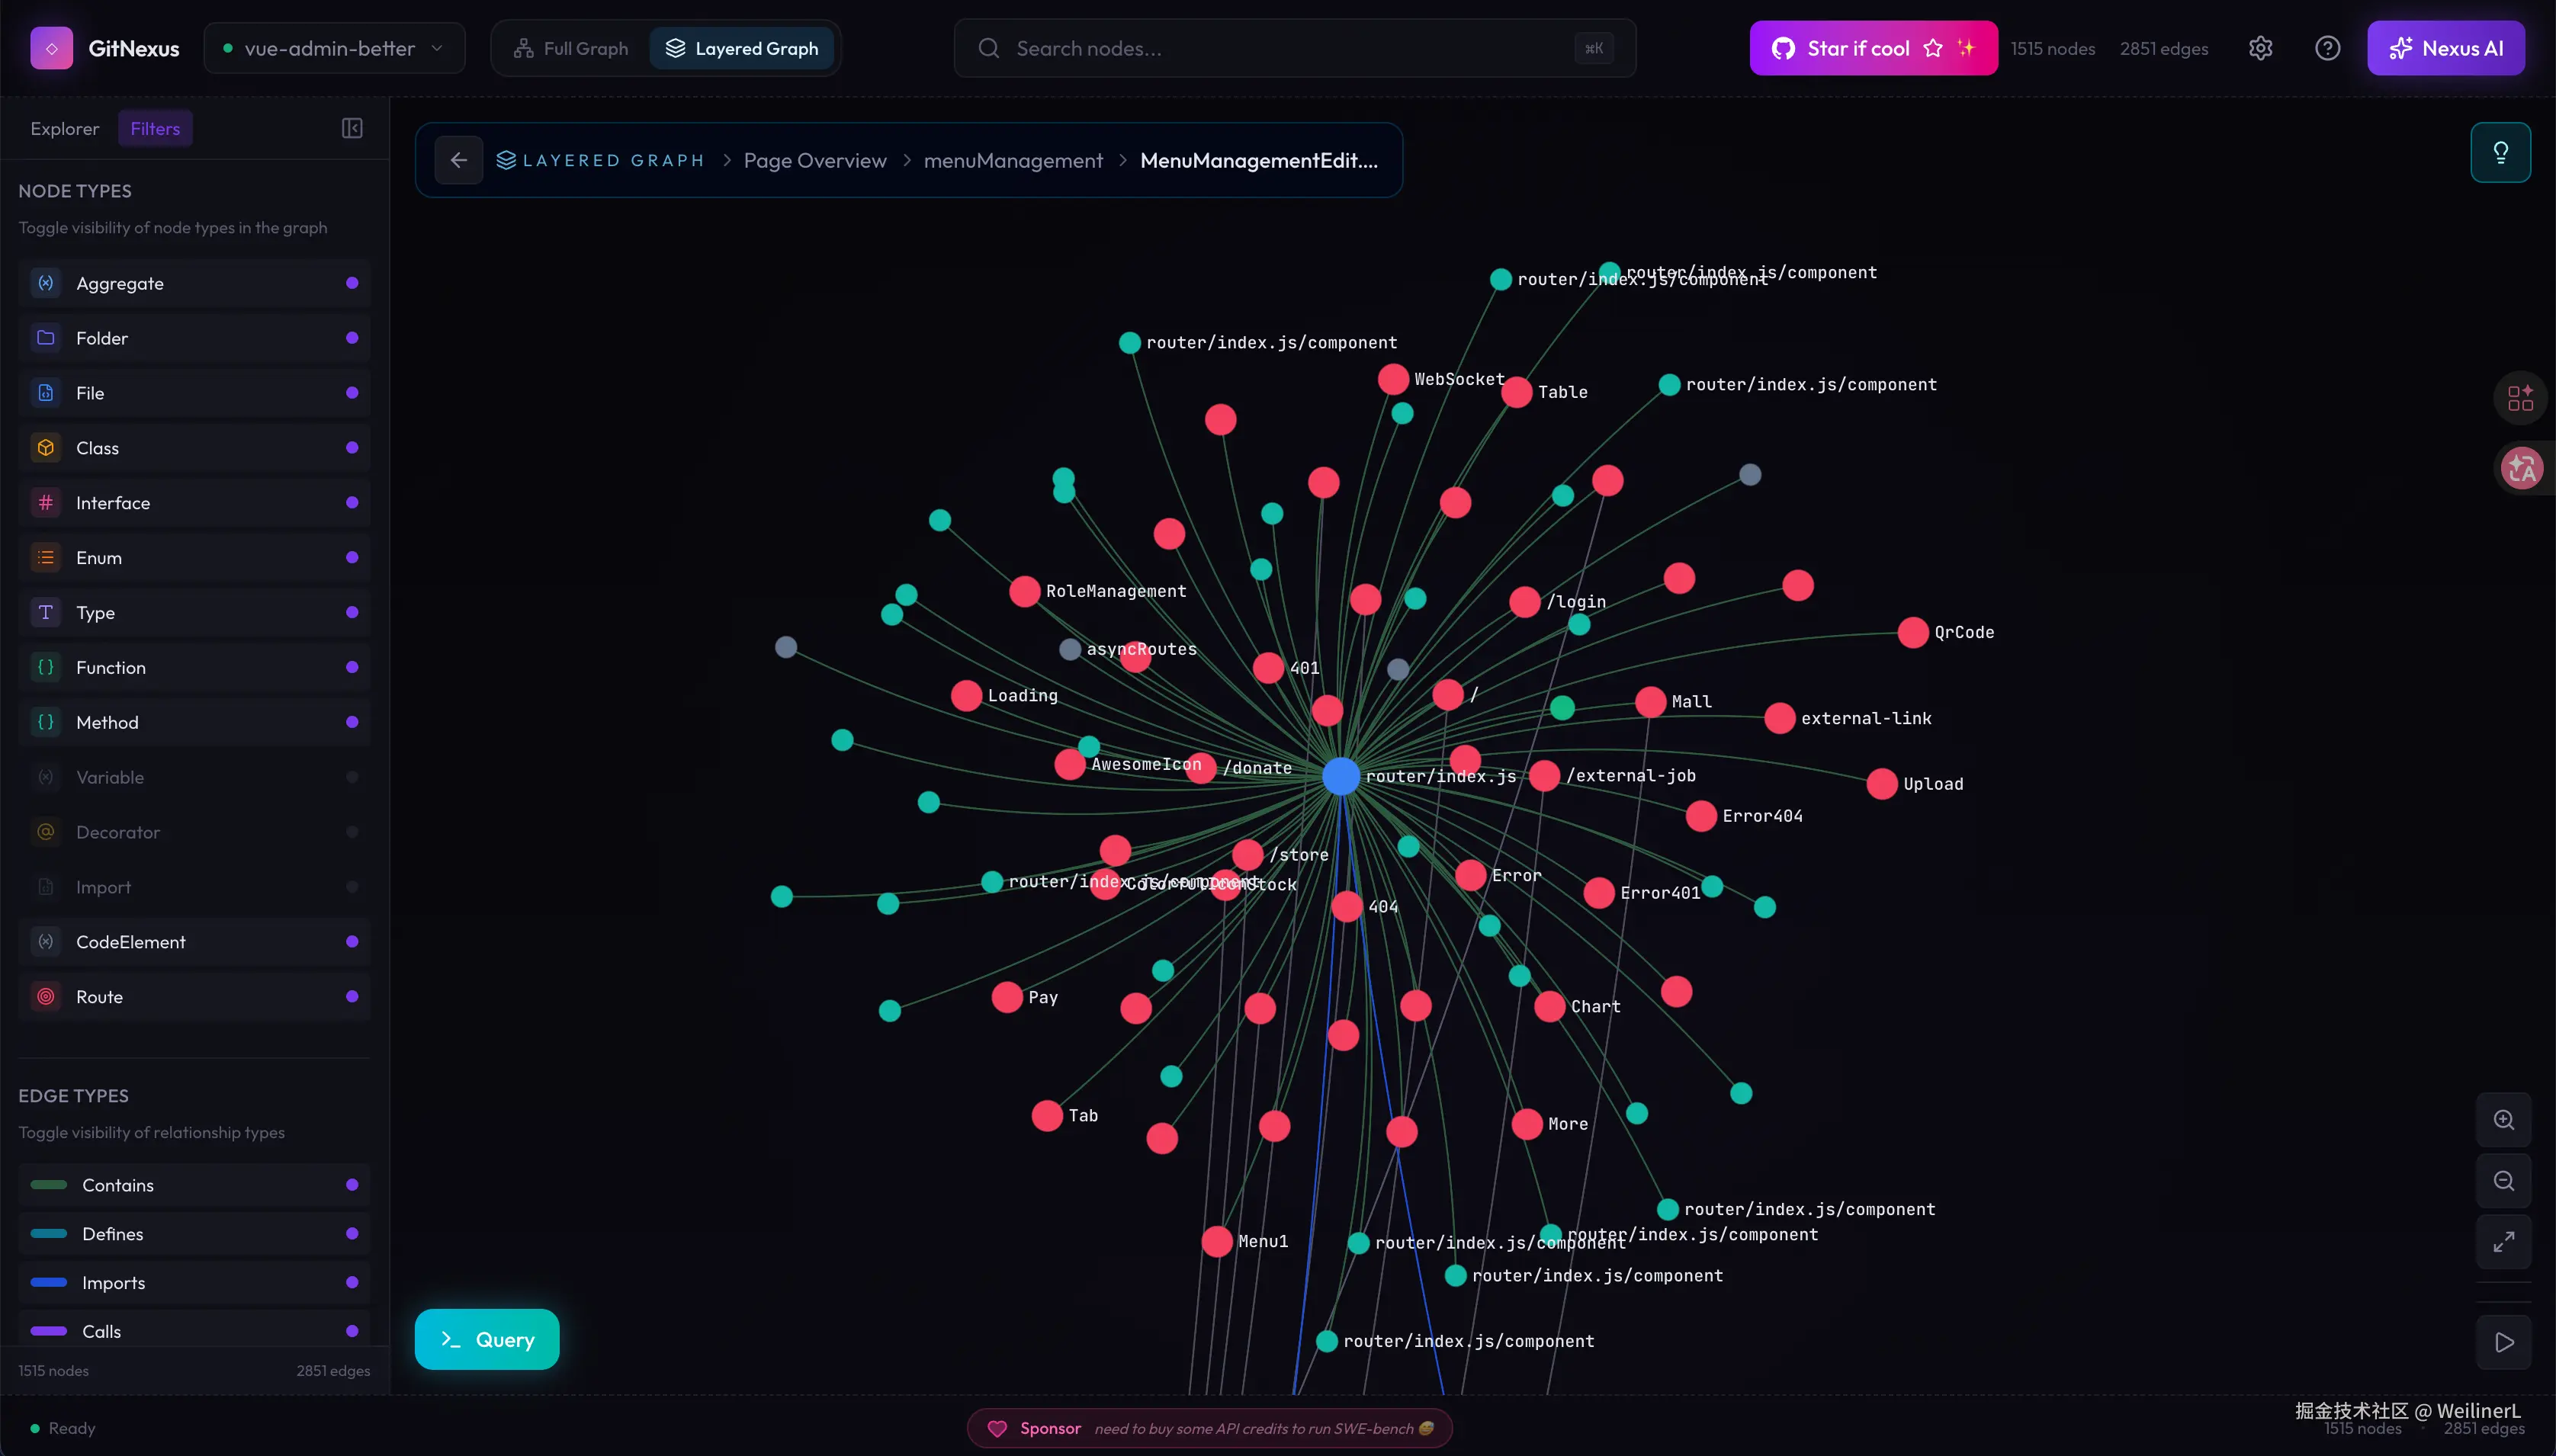2556x1456 pixels.
Task: Click the chevron after LAYERED GRAPH breadcrumb
Action: pyautogui.click(x=727, y=160)
